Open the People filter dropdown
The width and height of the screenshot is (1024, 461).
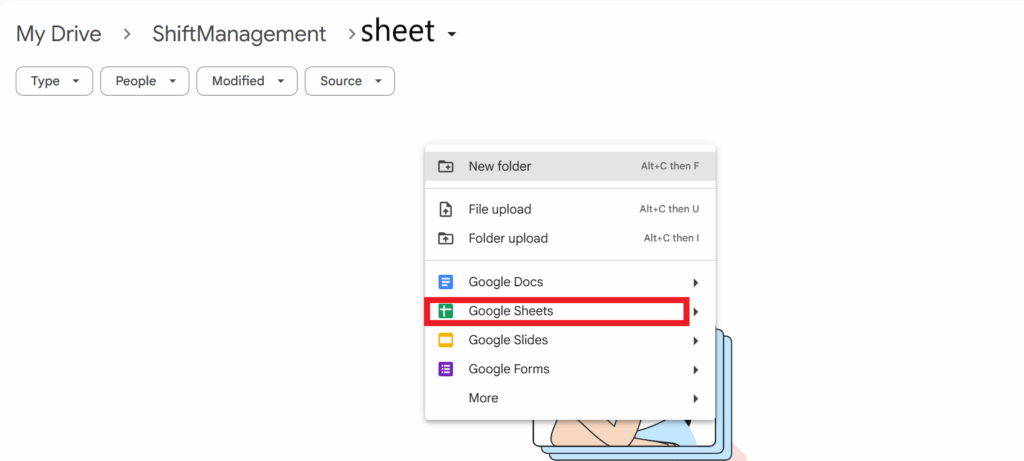[x=144, y=81]
